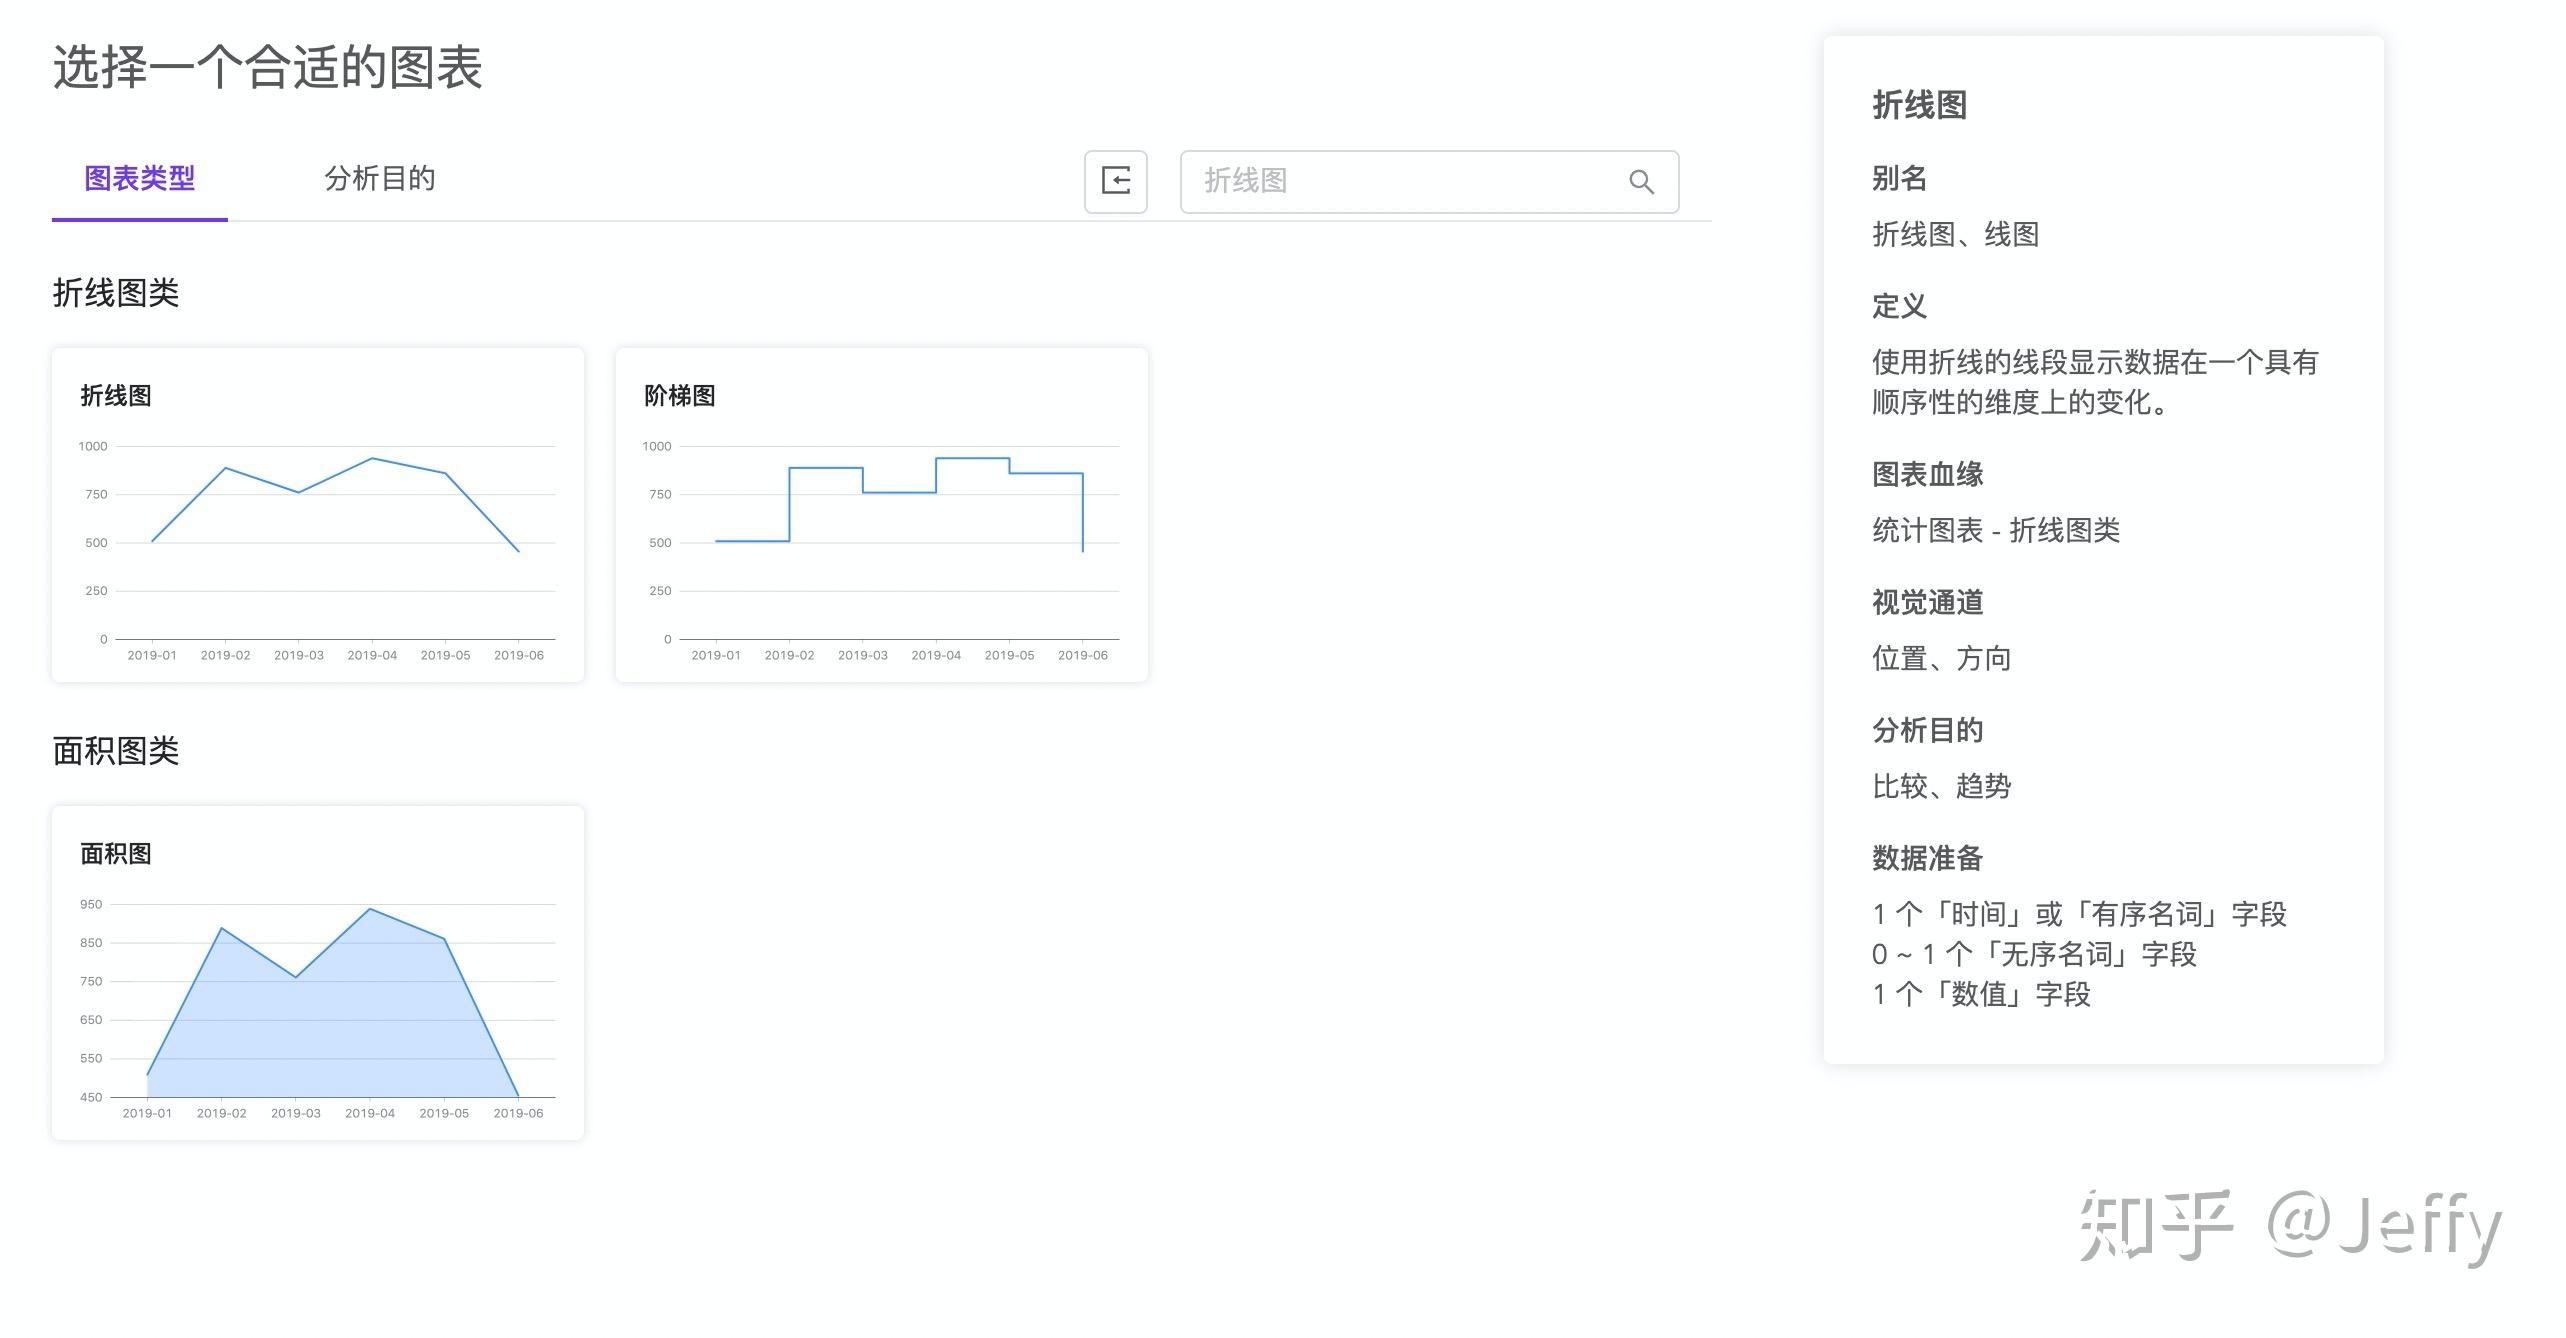Click the collapse panel icon button
Image resolution: width=2566 pixels, height=1338 pixels.
pos(1115,181)
